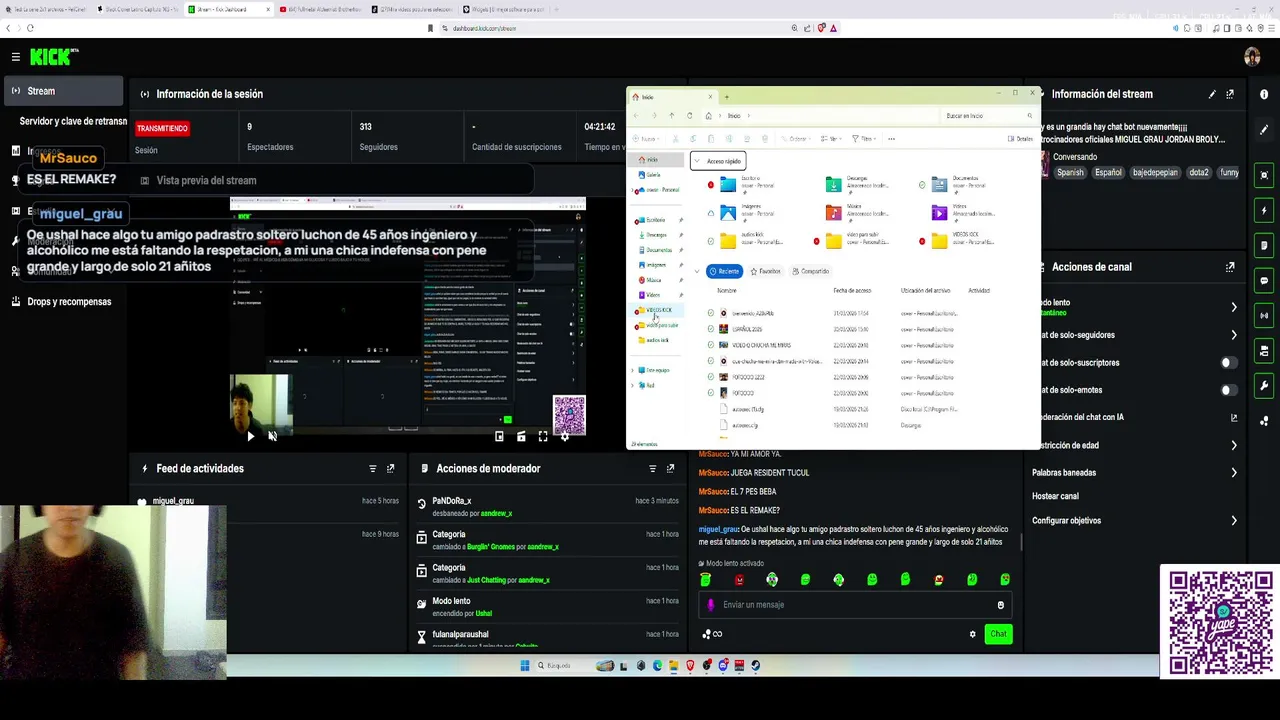Open the Filtro dropdown in File Explorer
This screenshot has width=1280, height=720.
pos(862,139)
